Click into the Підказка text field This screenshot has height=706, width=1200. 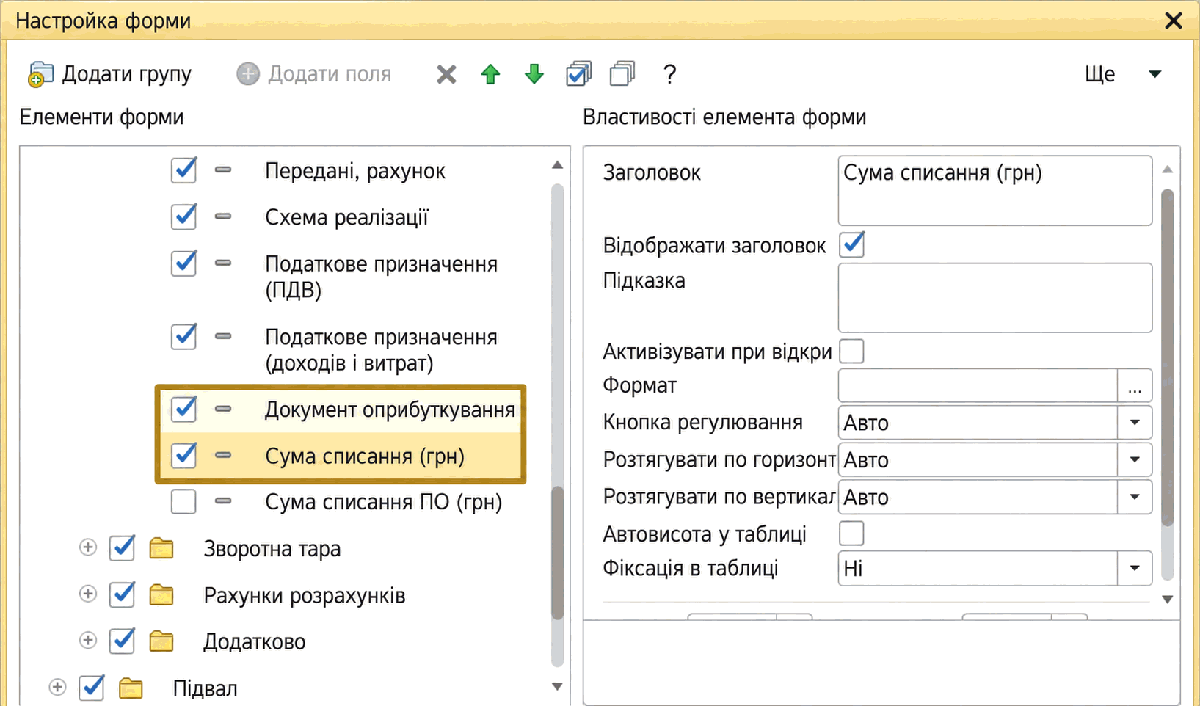coord(995,297)
